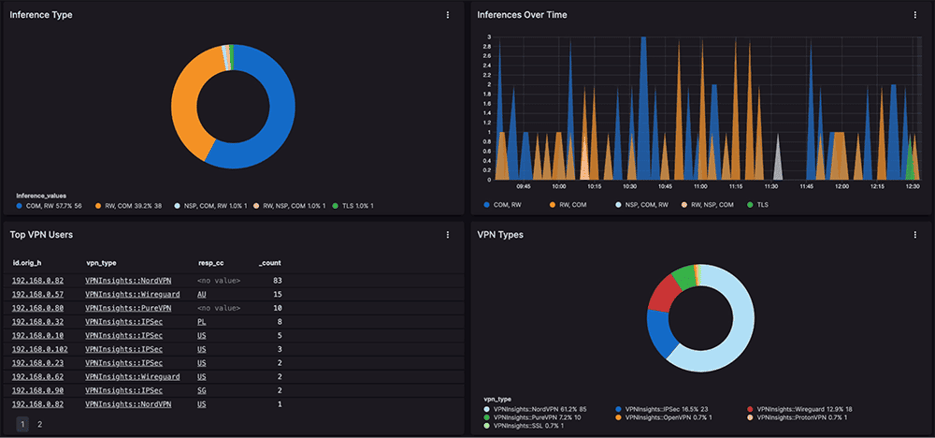935x438 pixels.
Task: Toggle the COM, RW 57.7% legend entry
Action: pyautogui.click(x=51, y=205)
